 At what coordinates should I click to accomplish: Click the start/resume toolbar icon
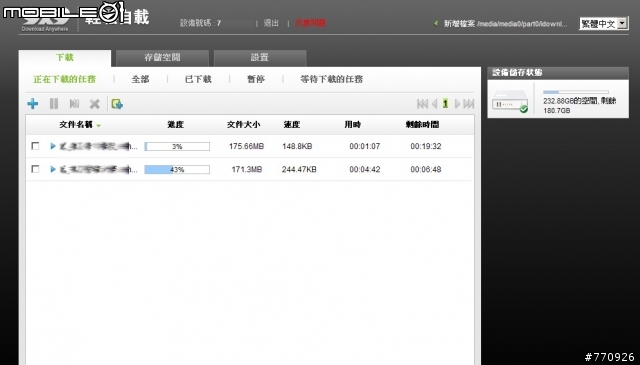tap(74, 104)
